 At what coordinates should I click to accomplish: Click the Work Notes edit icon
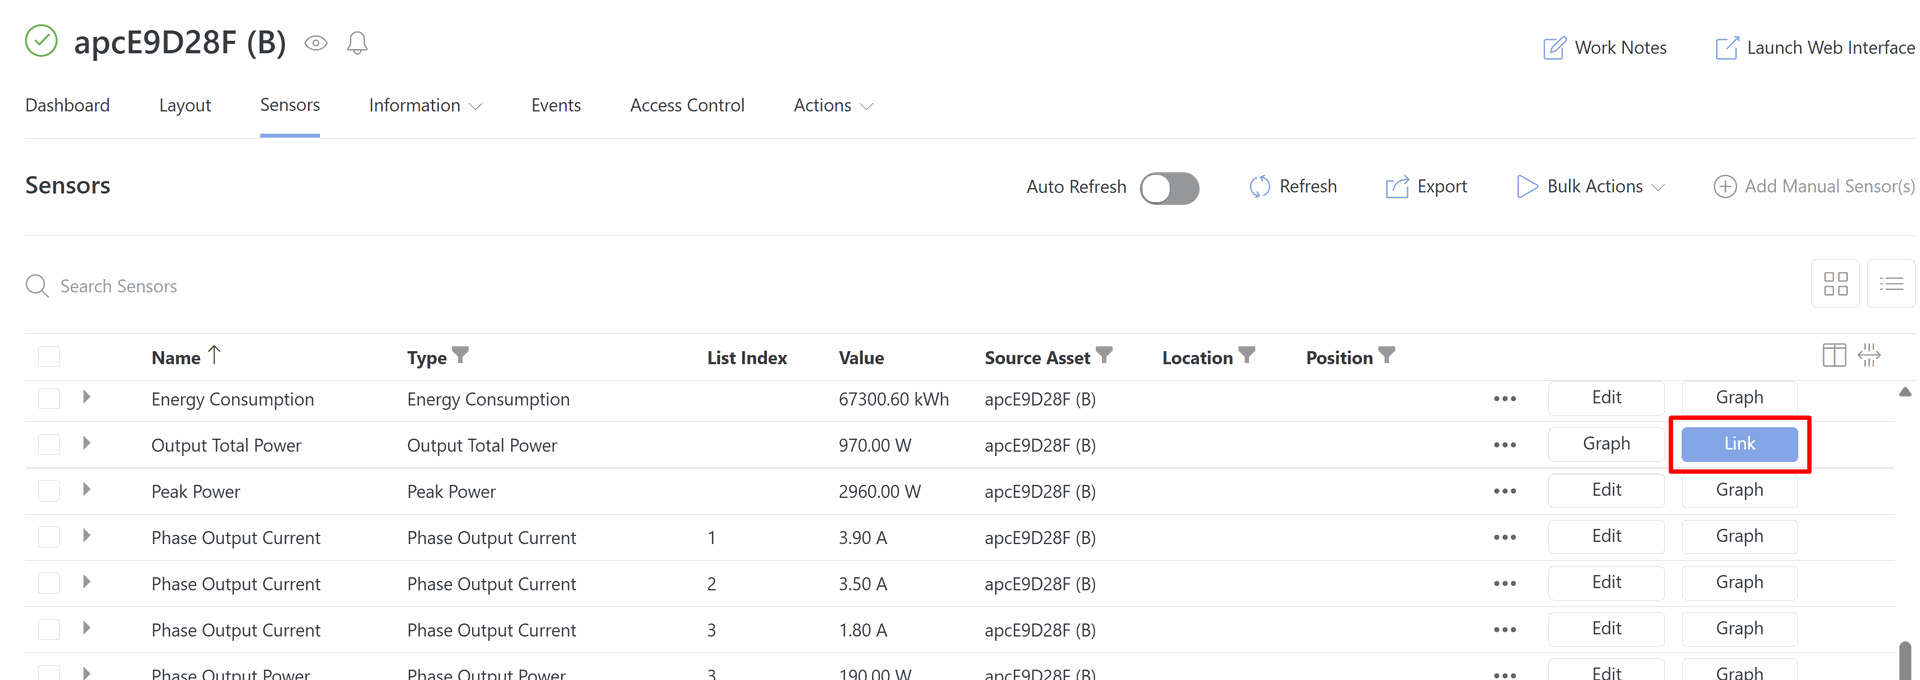[x=1554, y=48]
